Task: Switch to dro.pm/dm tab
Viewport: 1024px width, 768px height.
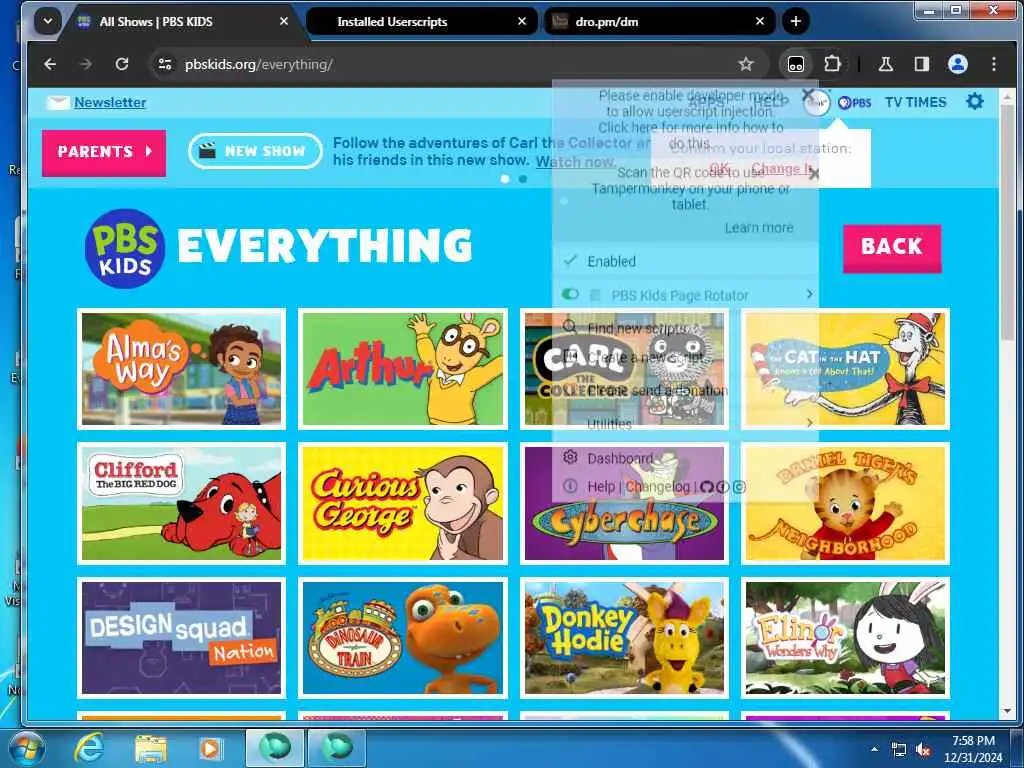Action: pos(659,22)
